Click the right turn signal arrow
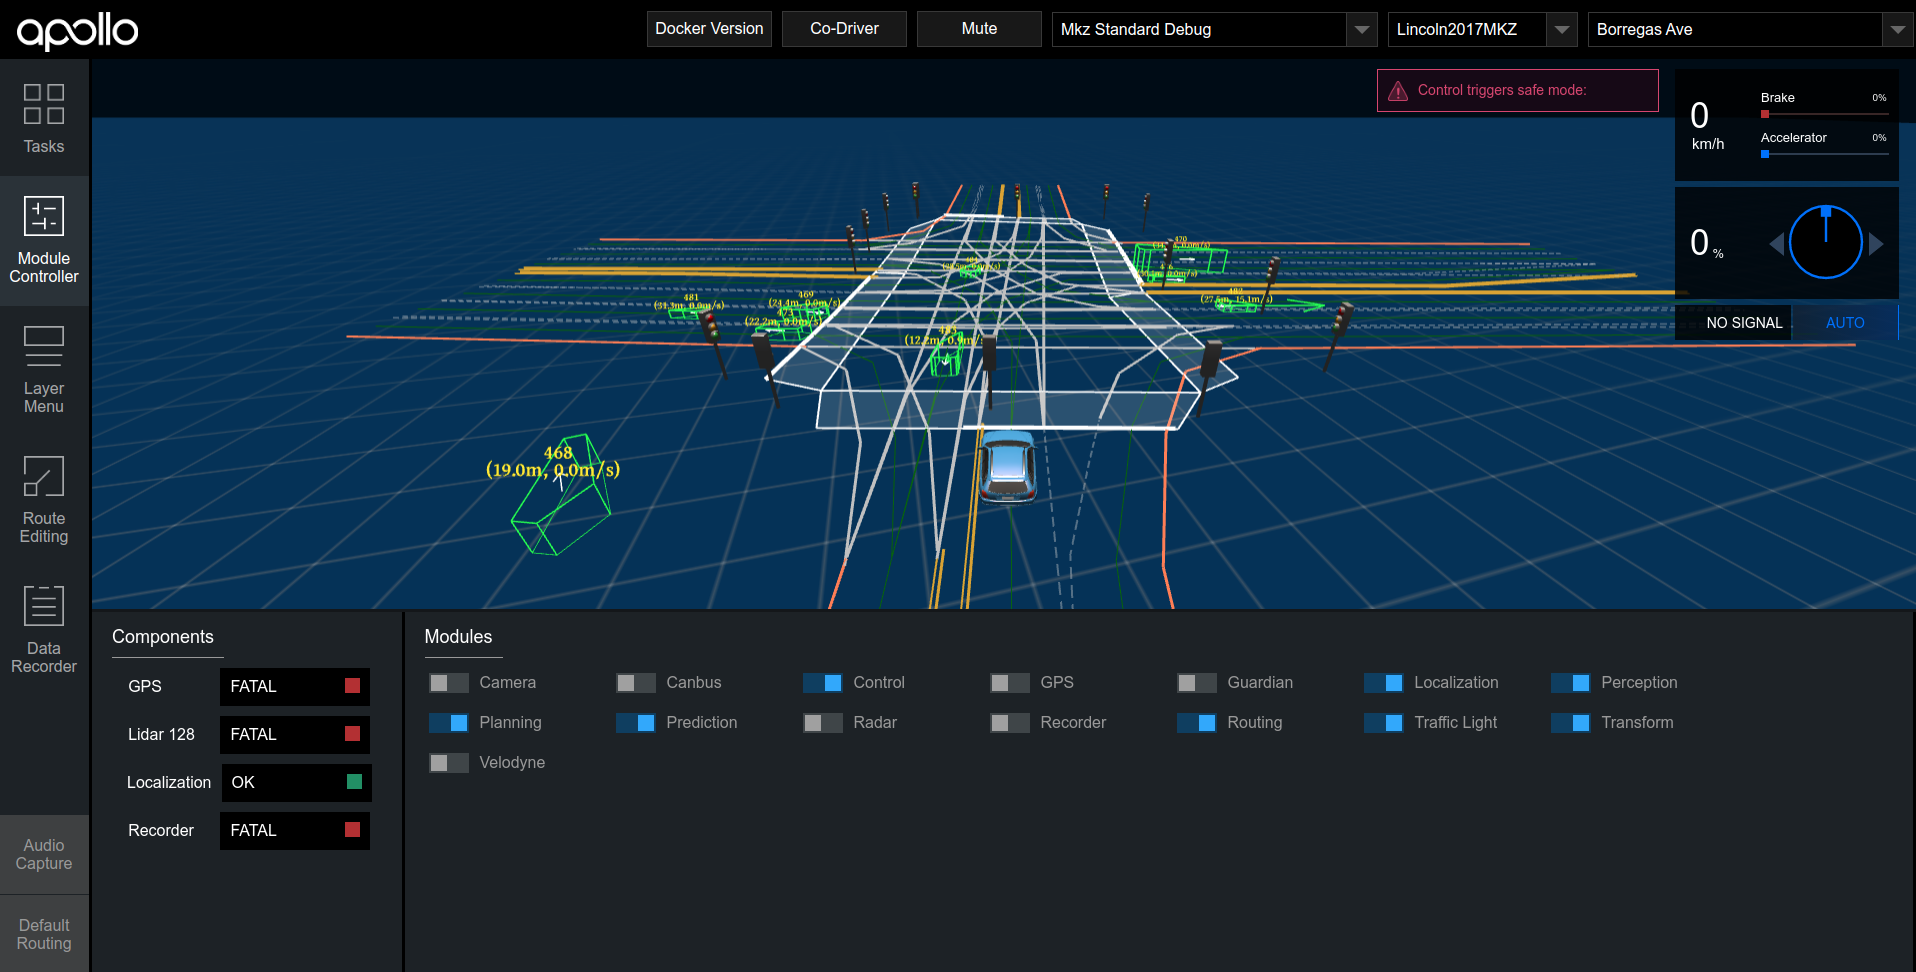1916x972 pixels. coord(1876,243)
